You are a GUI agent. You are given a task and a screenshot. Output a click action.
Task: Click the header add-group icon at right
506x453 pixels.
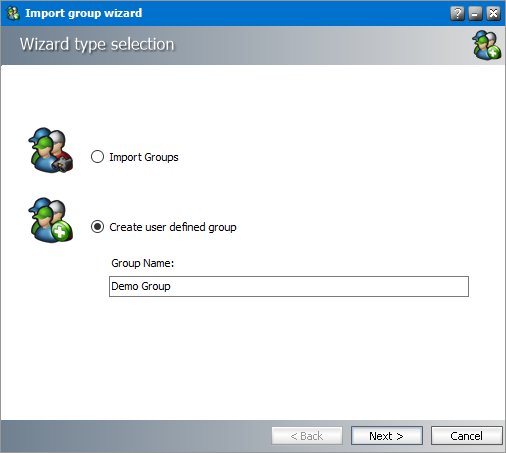[486, 45]
